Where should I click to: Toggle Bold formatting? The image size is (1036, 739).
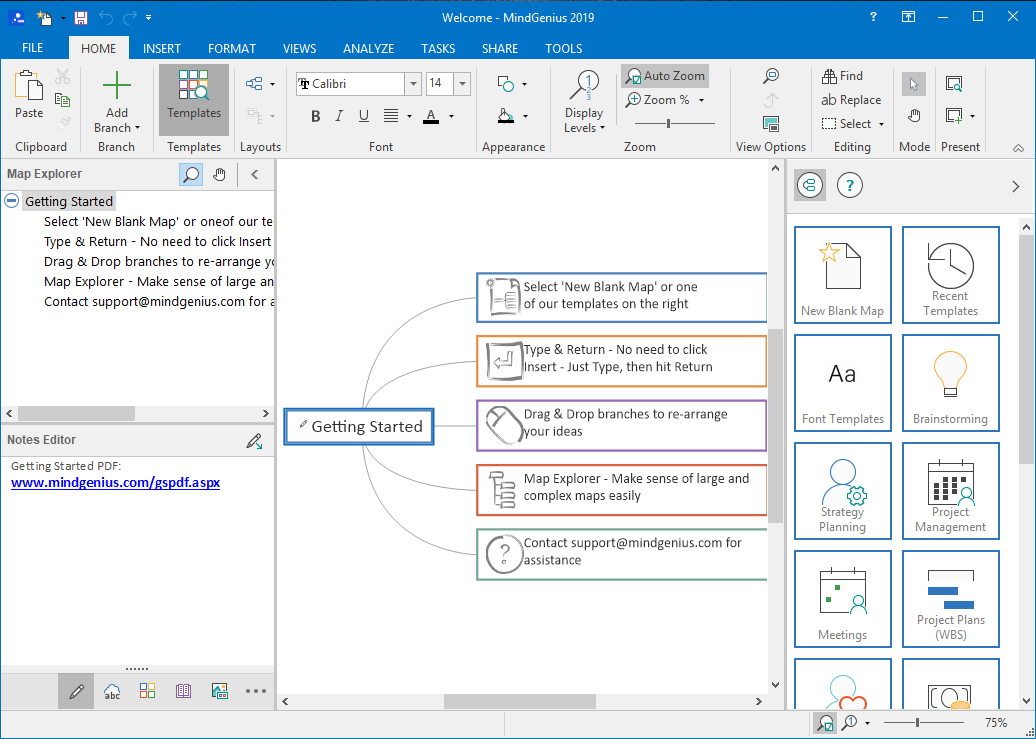pyautogui.click(x=315, y=116)
